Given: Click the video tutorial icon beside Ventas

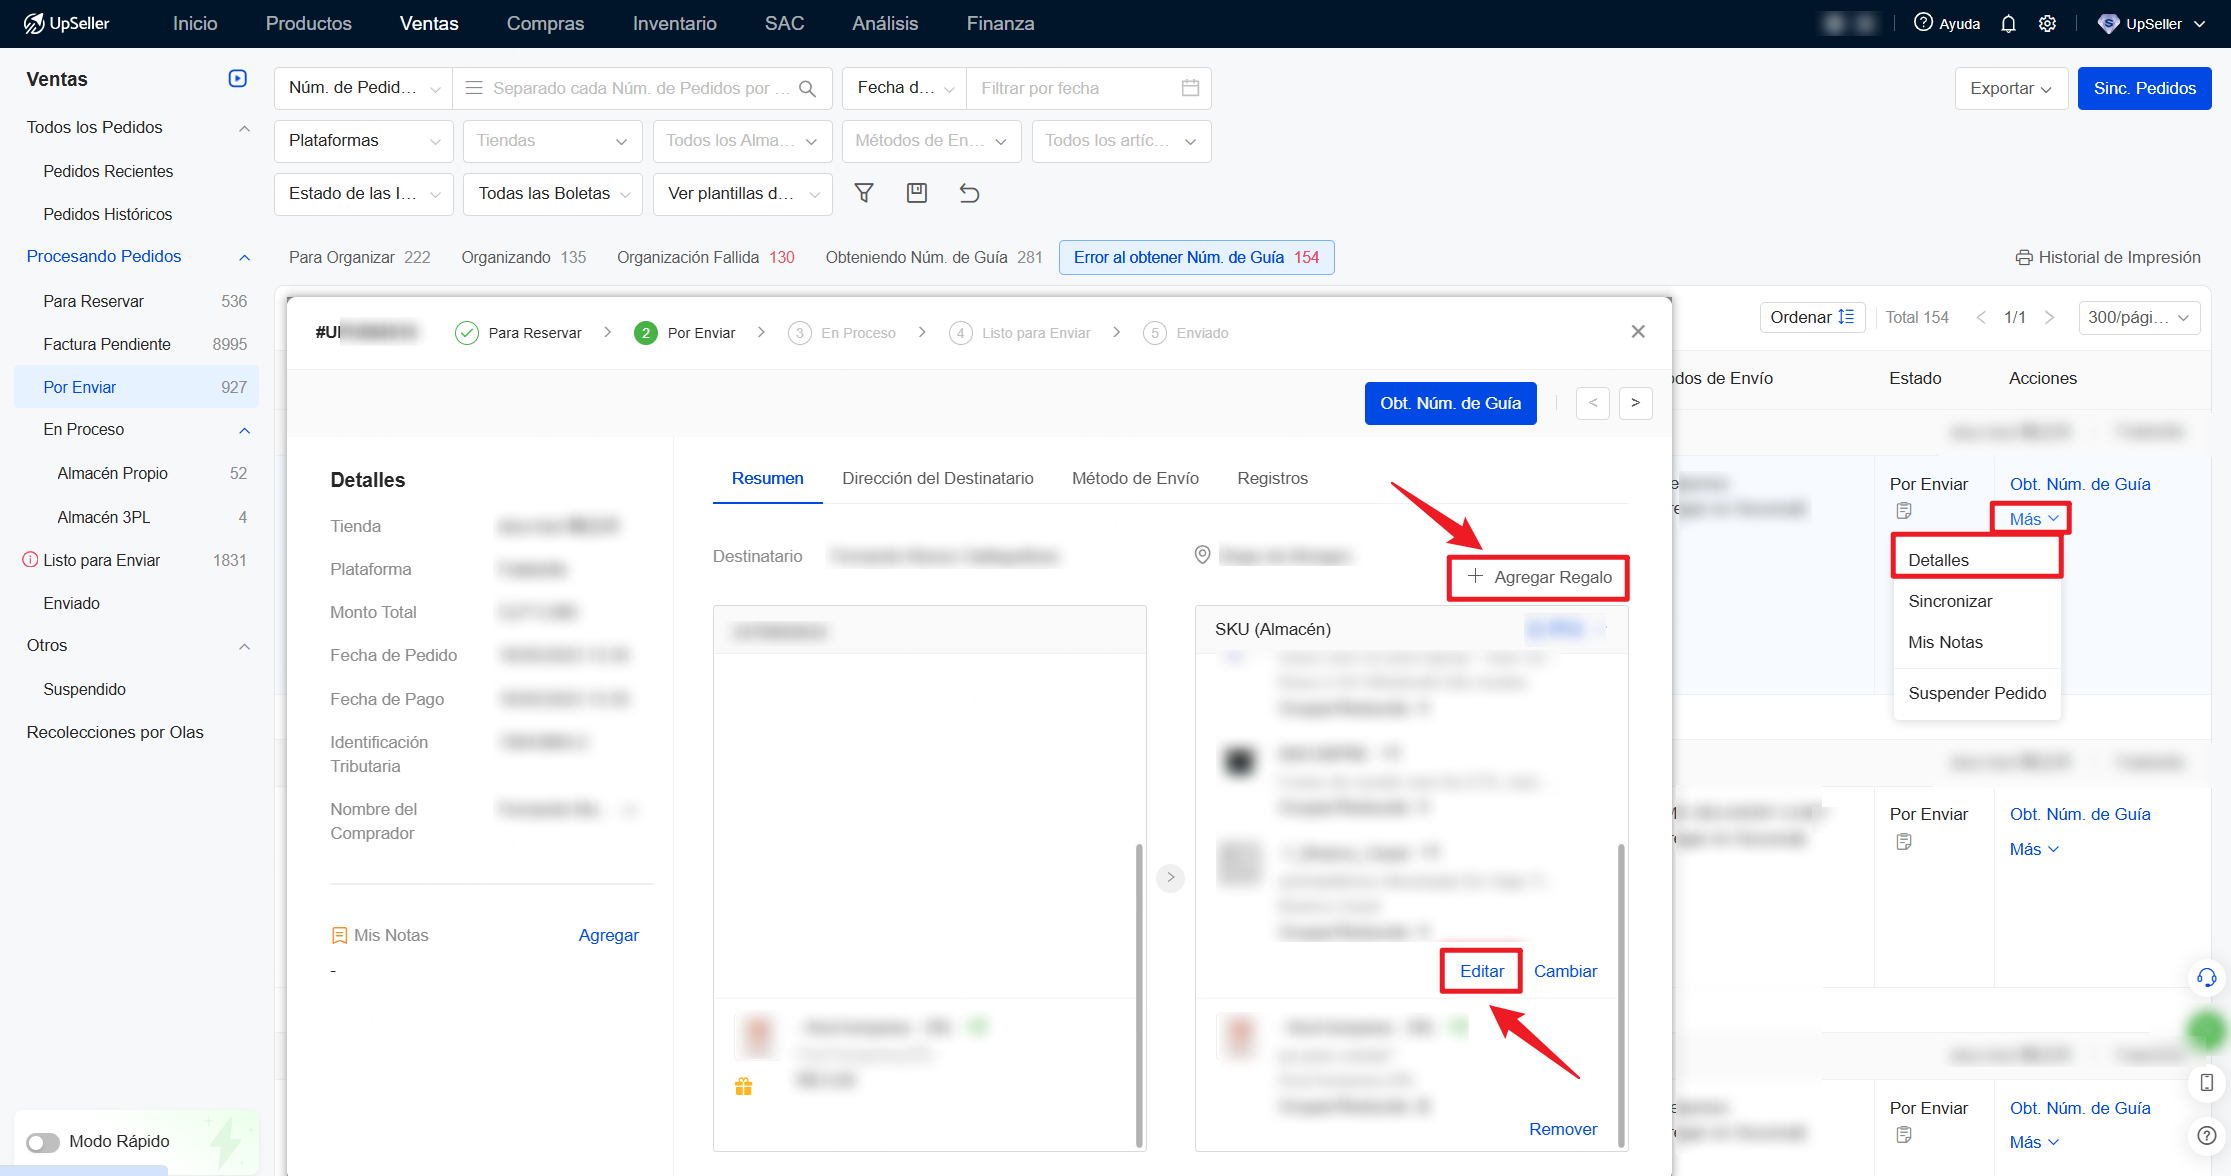Looking at the screenshot, I should click(237, 79).
